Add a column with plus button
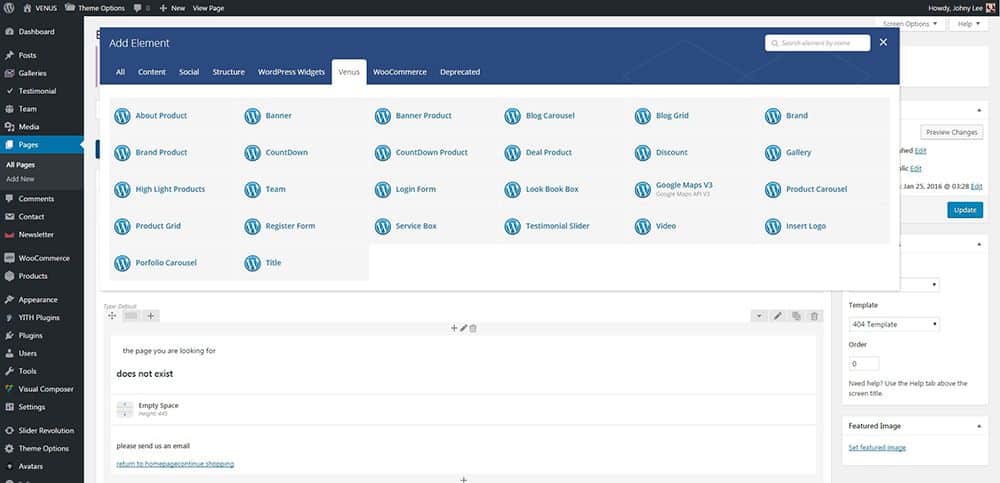 [x=151, y=316]
